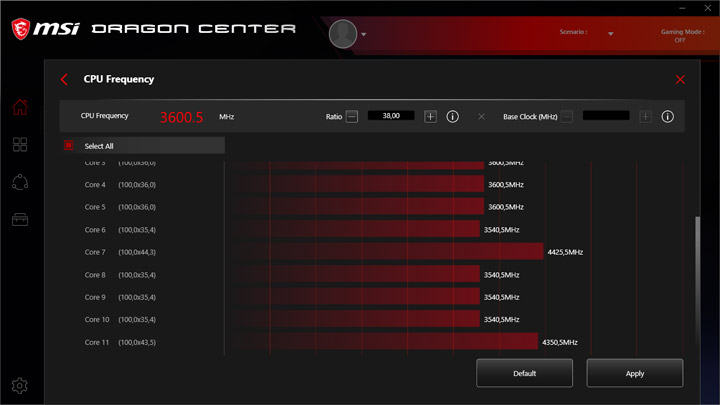Expand the user profile dropdown arrow
Viewport: 720px width, 405px height.
[364, 34]
